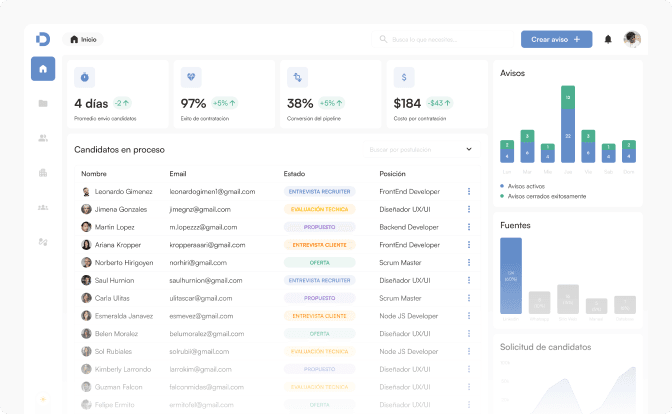Click the Crear aviso button
This screenshot has height=414, width=672.
[556, 39]
